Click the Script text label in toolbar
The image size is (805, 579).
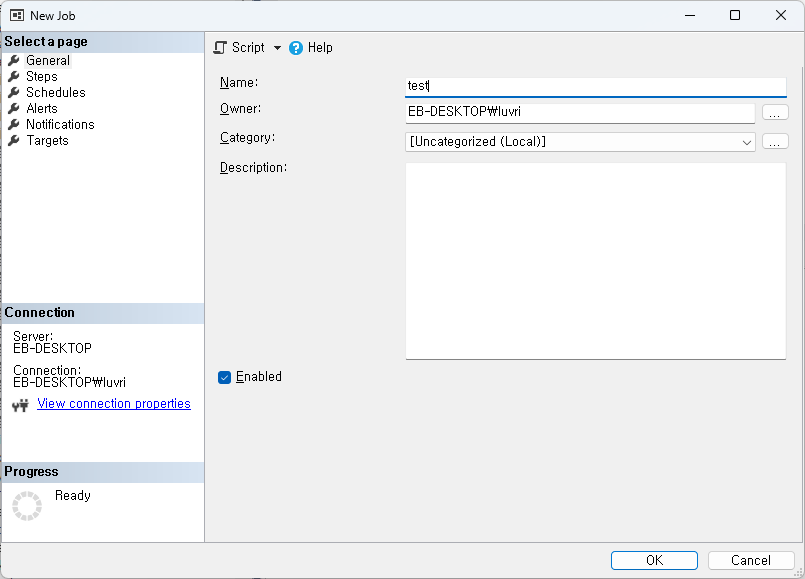coord(248,48)
